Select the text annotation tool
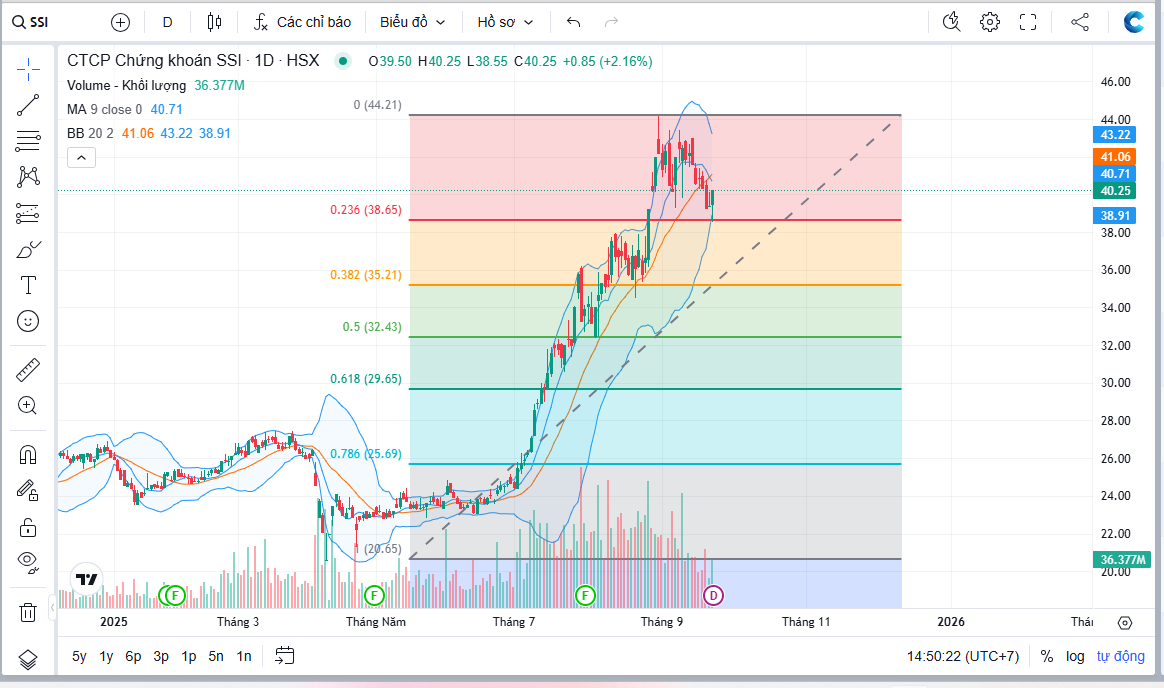 coord(28,286)
